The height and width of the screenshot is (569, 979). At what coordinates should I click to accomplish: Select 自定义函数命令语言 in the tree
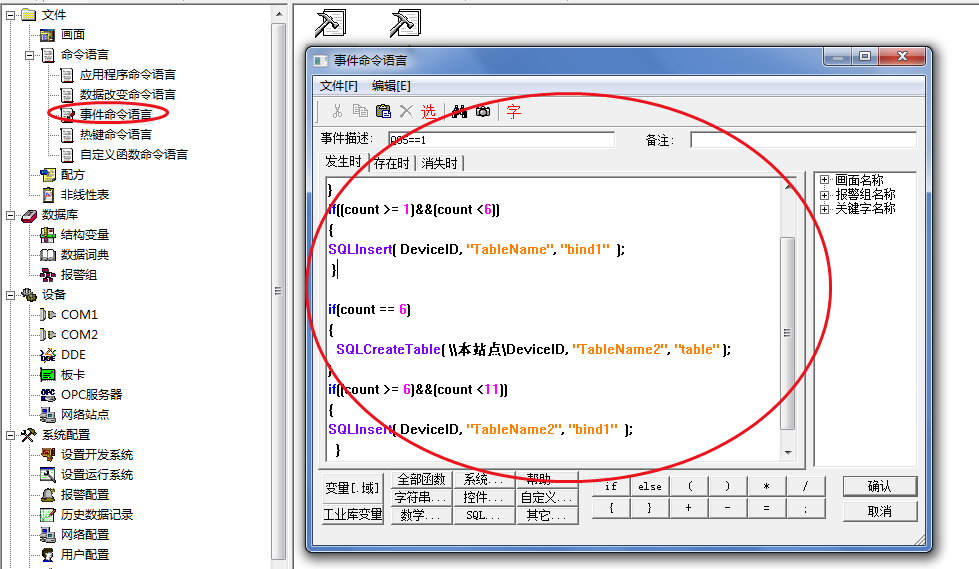[x=134, y=154]
